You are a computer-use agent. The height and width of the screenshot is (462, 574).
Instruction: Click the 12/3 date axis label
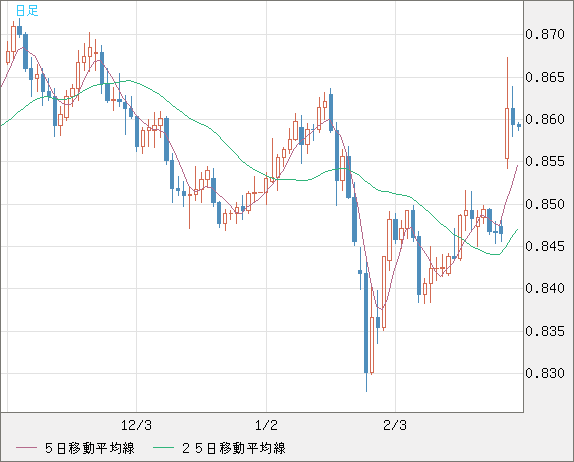pyautogui.click(x=136, y=425)
